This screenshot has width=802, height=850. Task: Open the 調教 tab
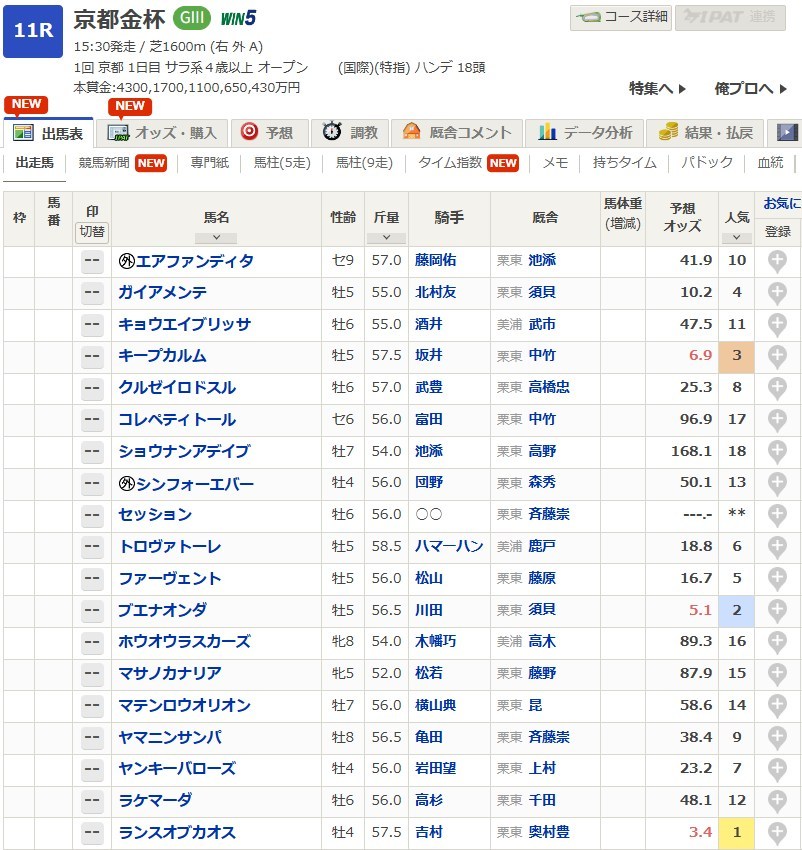(350, 133)
